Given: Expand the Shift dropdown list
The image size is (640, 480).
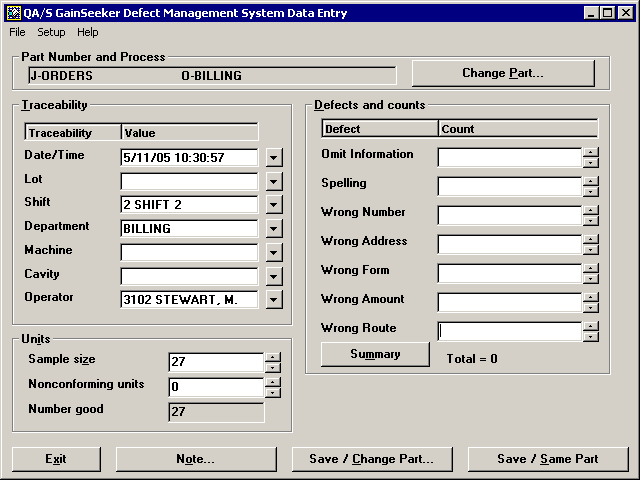Looking at the screenshot, I should coord(274,204).
